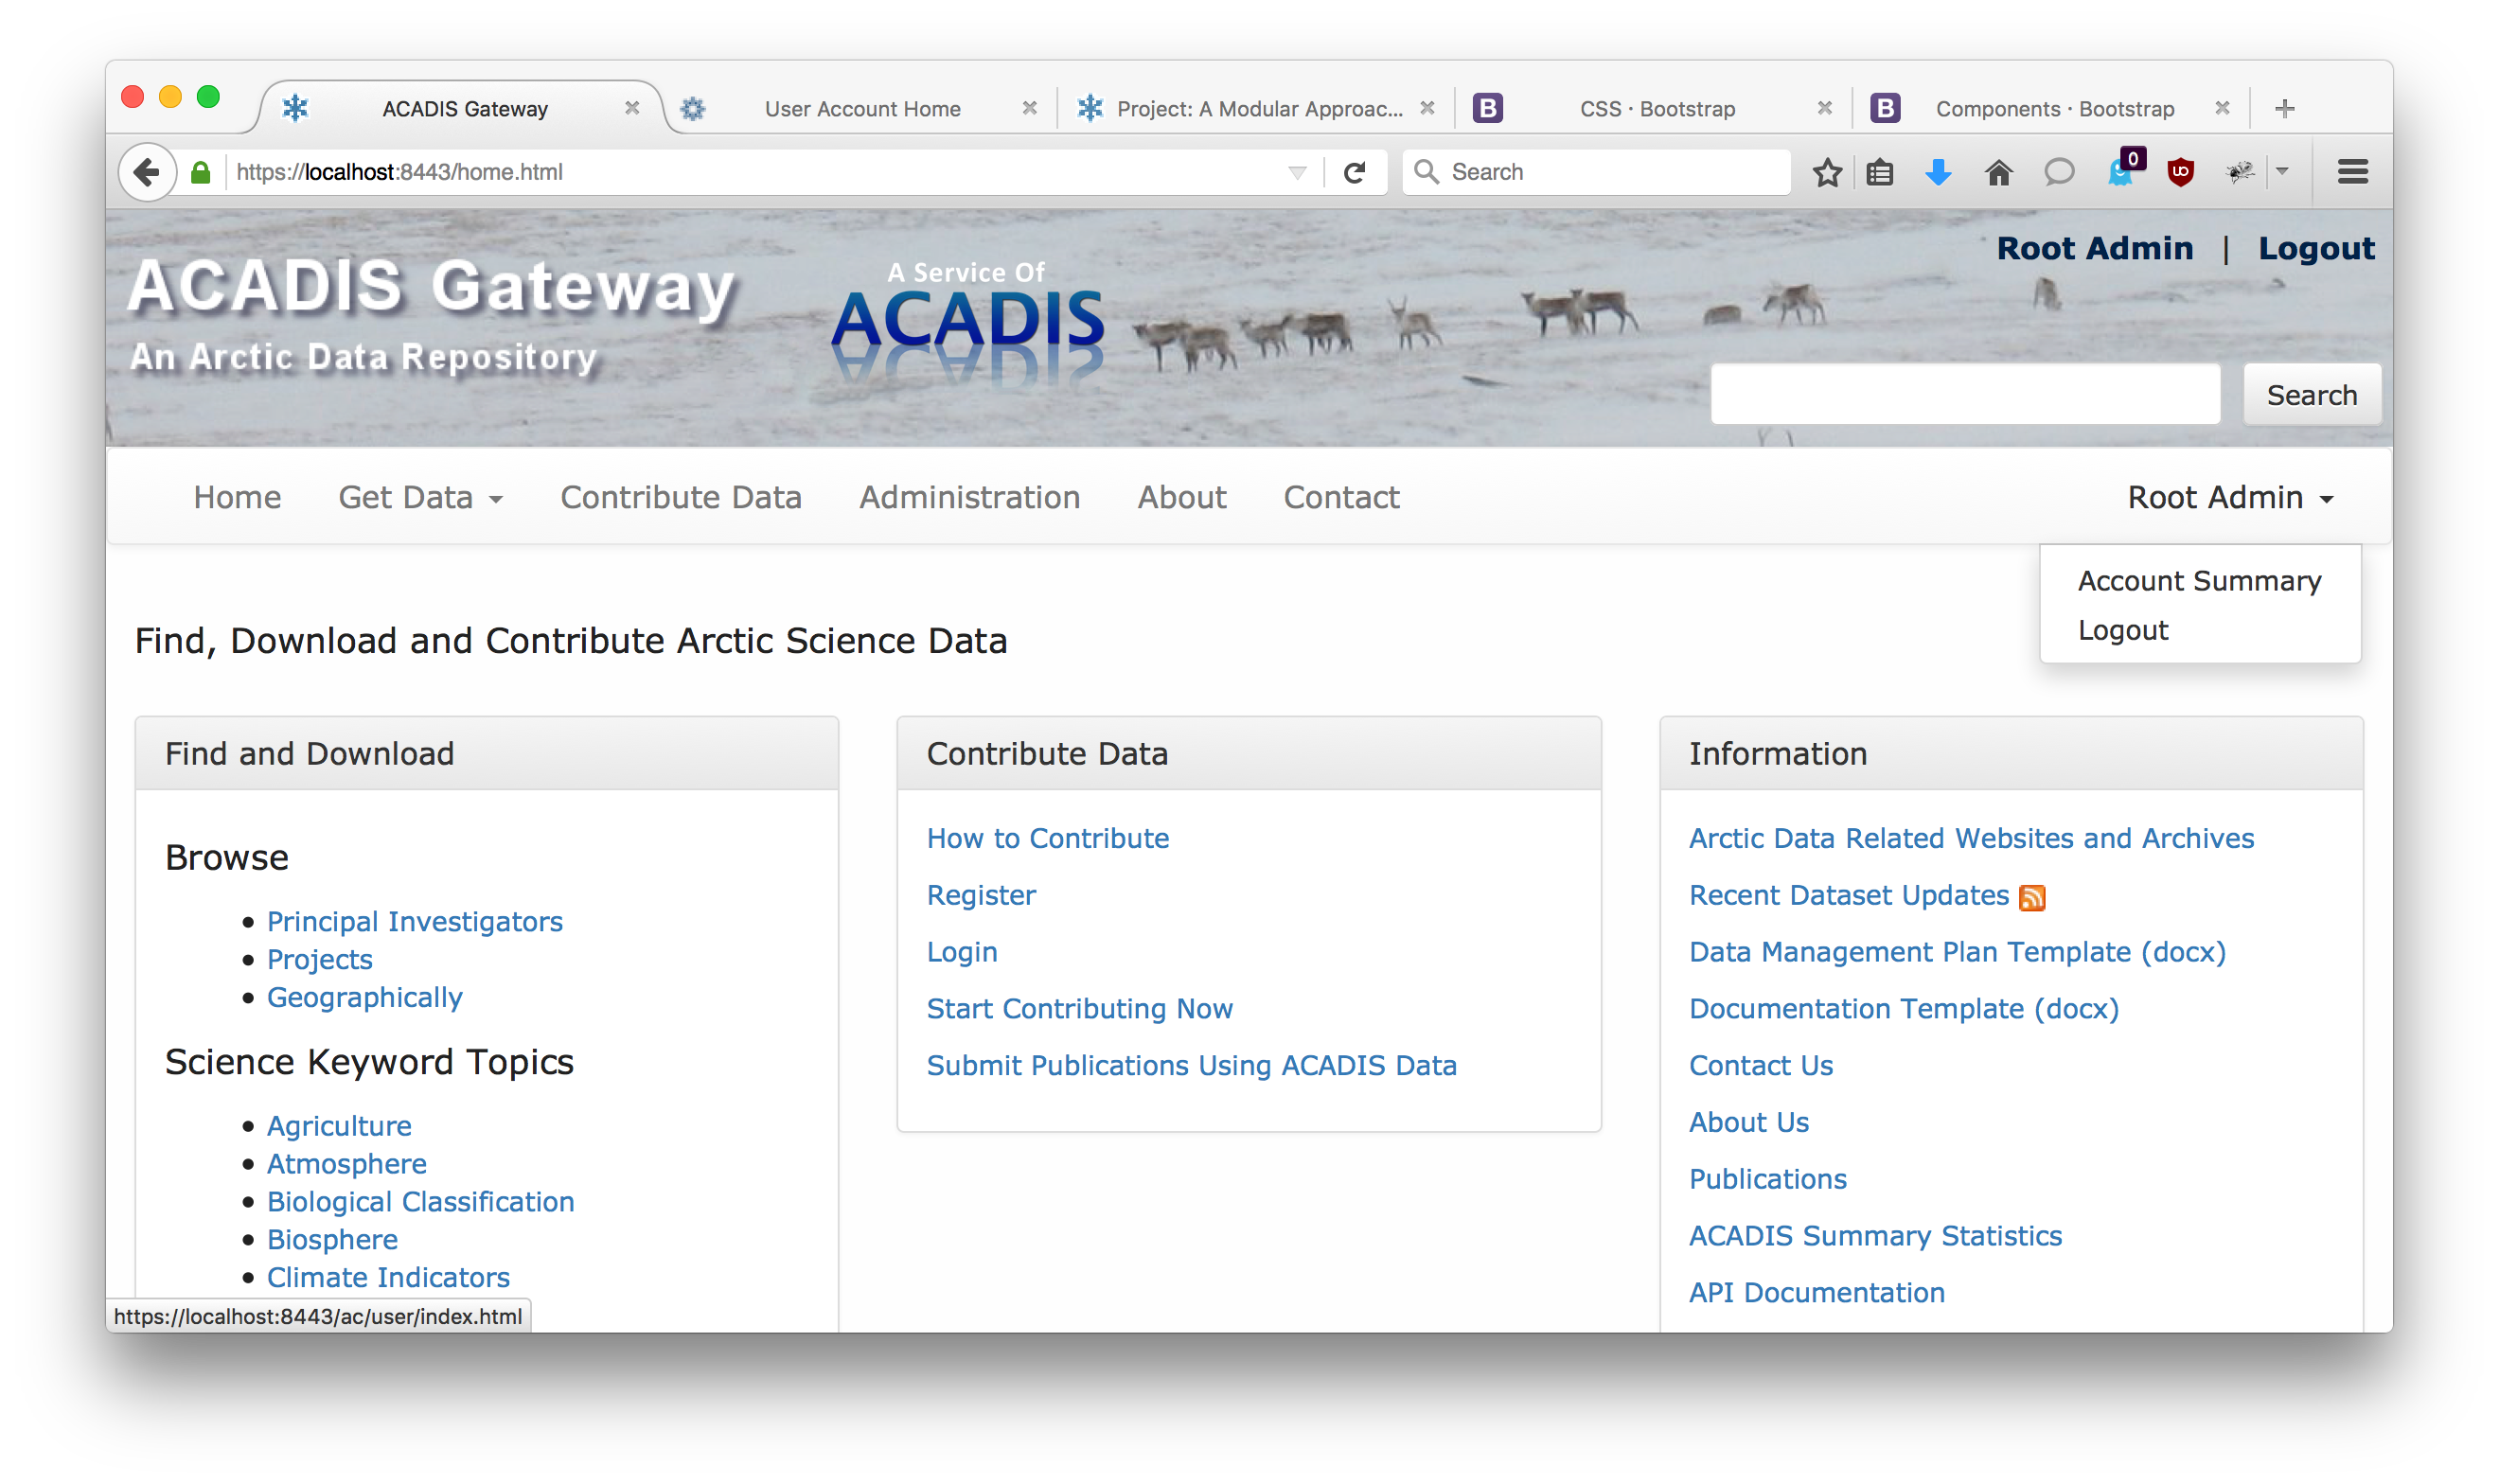
Task: Click the page reload icon
Action: 1354,172
